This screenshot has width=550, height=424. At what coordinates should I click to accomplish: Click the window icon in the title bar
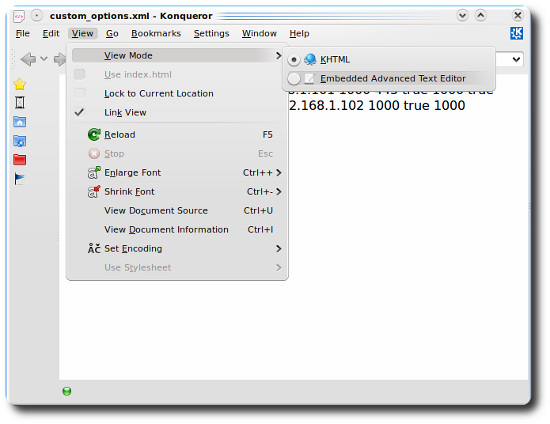(19, 16)
